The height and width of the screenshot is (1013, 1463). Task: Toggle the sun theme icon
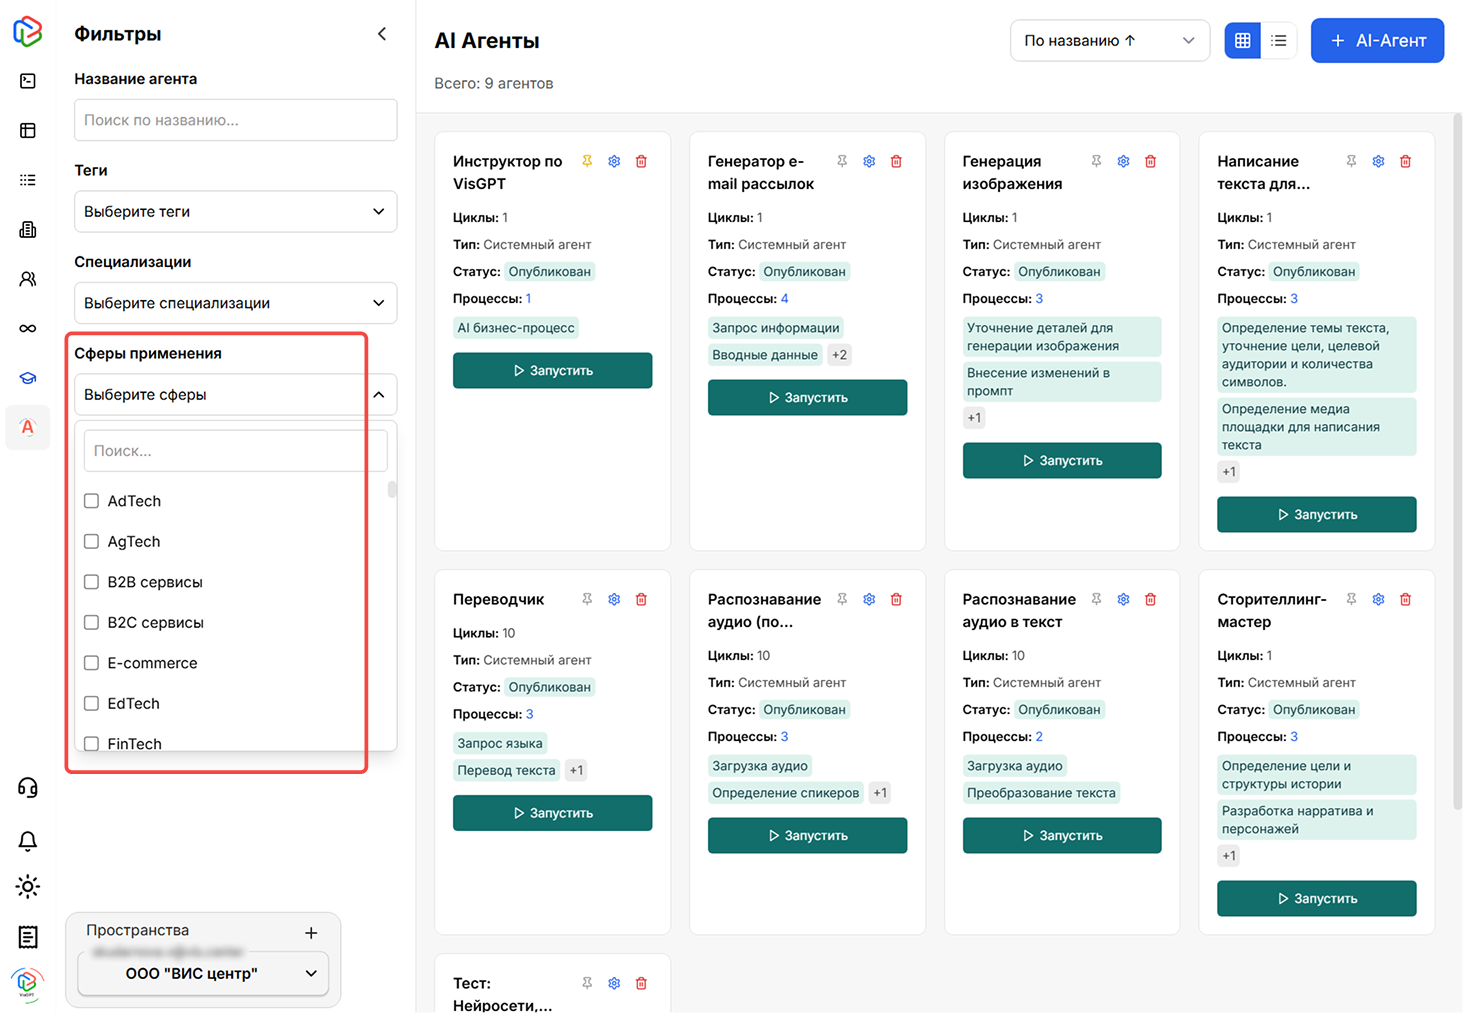tap(28, 887)
